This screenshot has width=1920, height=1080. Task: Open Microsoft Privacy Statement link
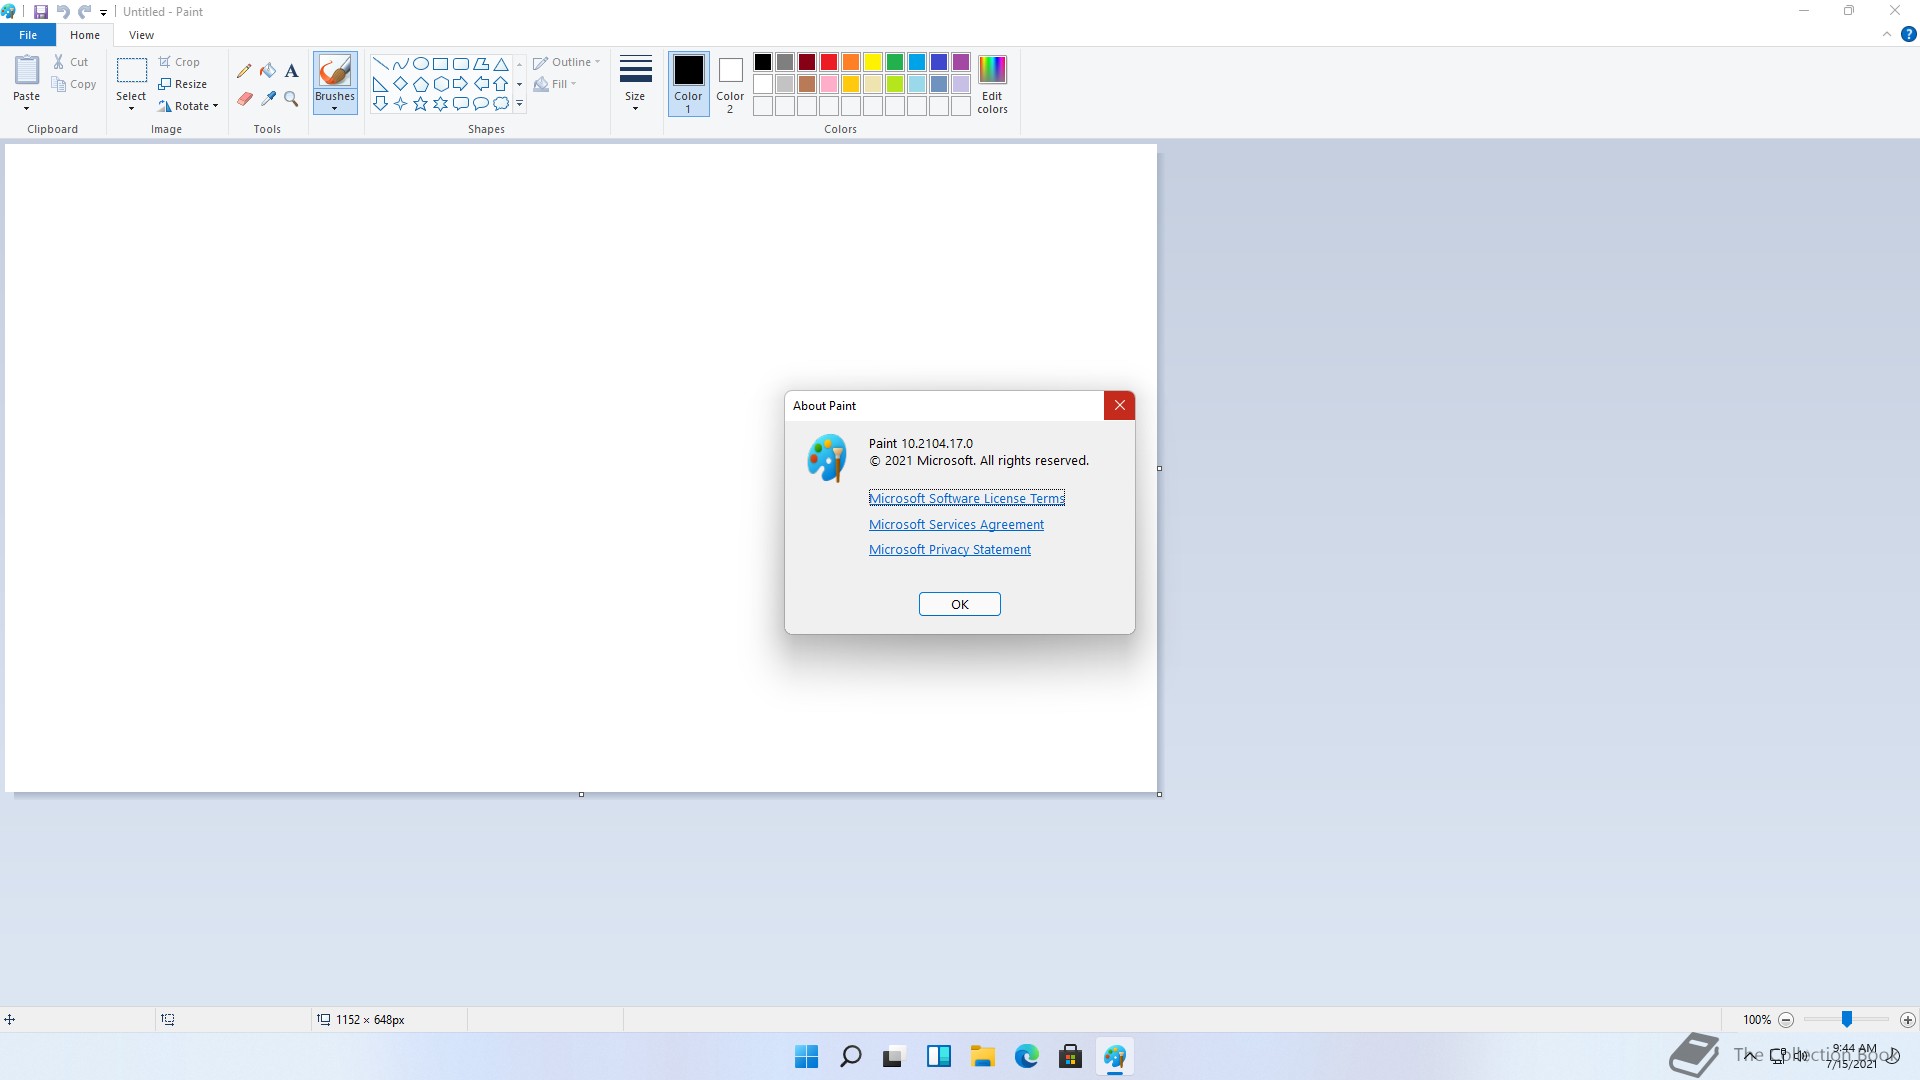tap(949, 550)
